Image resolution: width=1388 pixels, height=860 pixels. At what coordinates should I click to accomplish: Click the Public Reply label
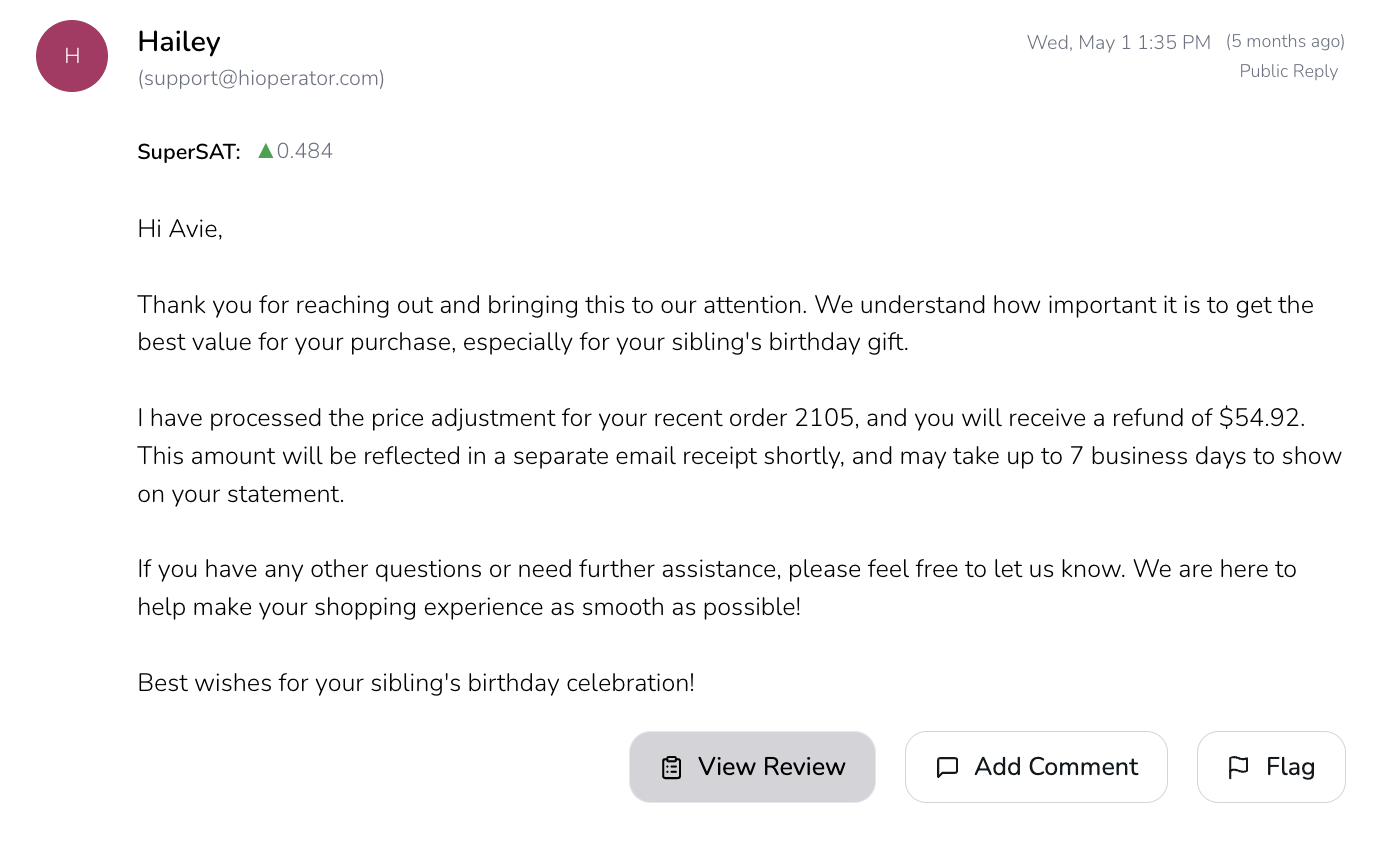[x=1288, y=71]
